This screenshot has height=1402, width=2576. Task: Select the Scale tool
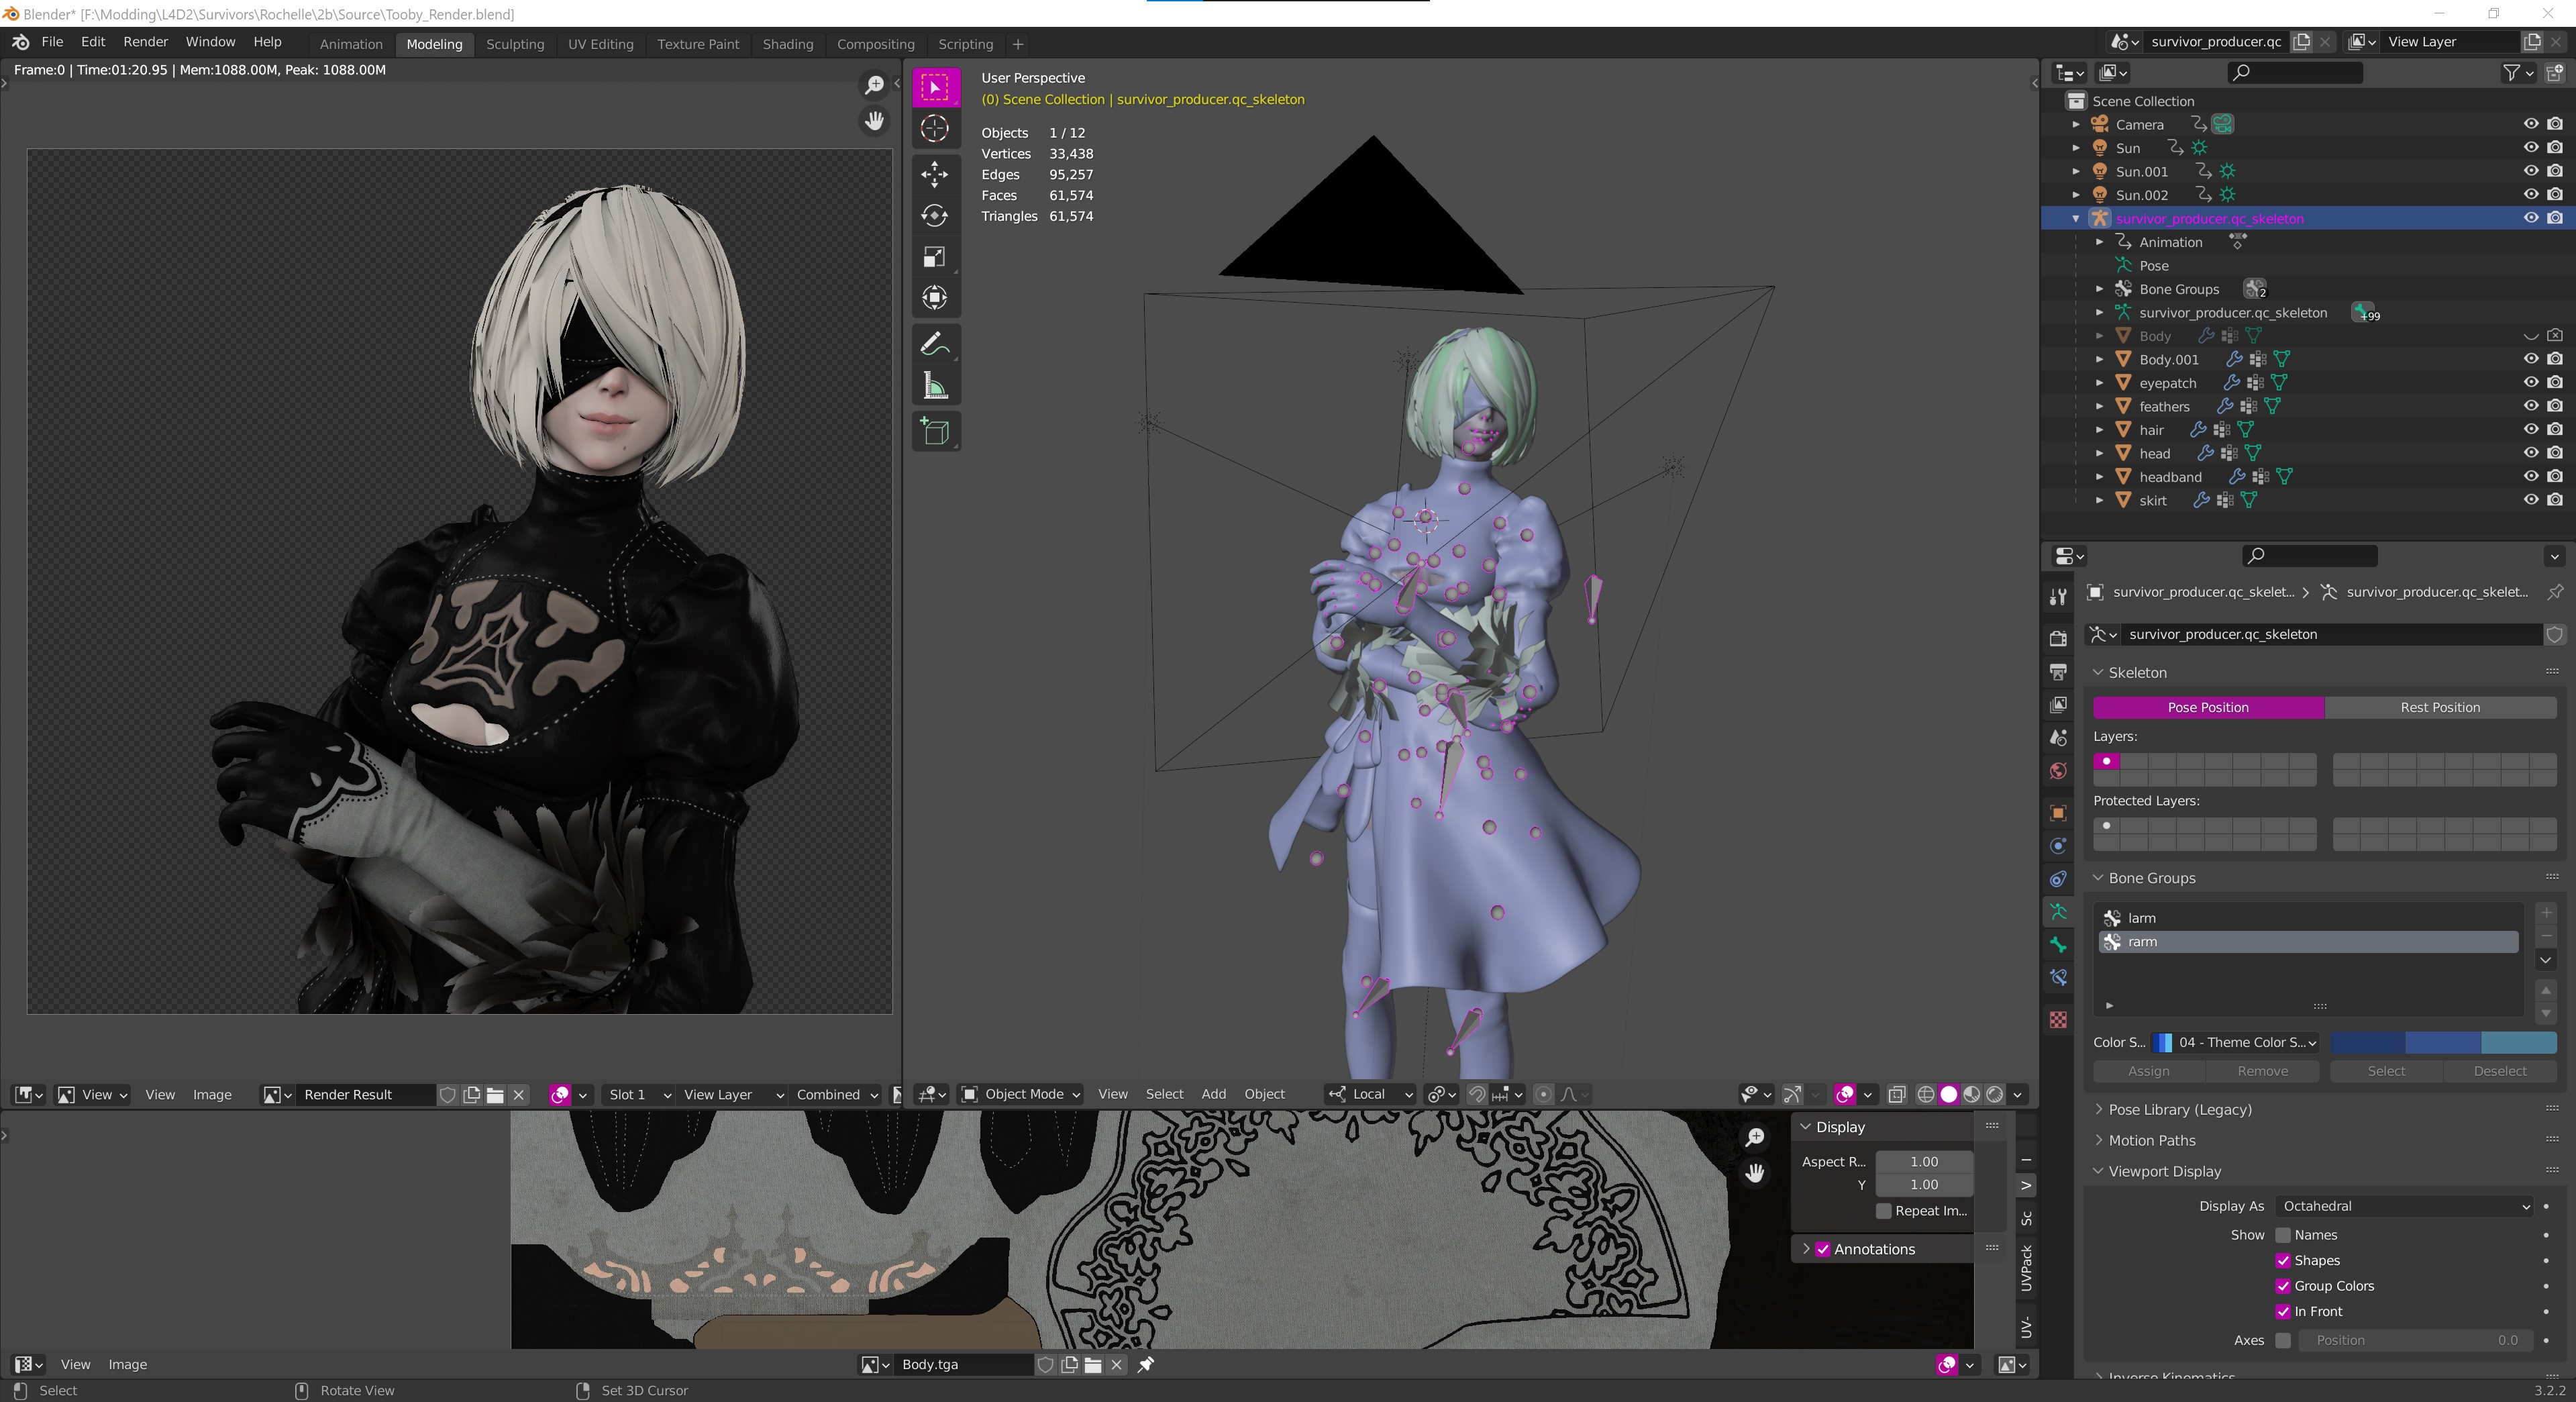[x=935, y=257]
